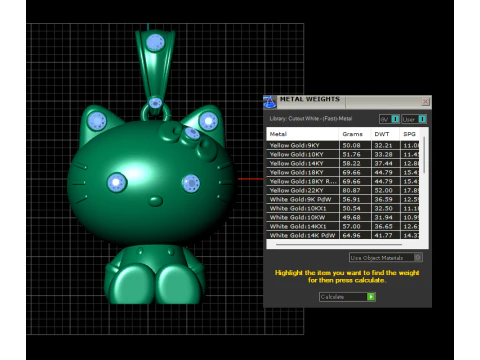Image resolution: width=480 pixels, height=360 pixels.
Task: Click the SPG column header
Action: pos(410,134)
